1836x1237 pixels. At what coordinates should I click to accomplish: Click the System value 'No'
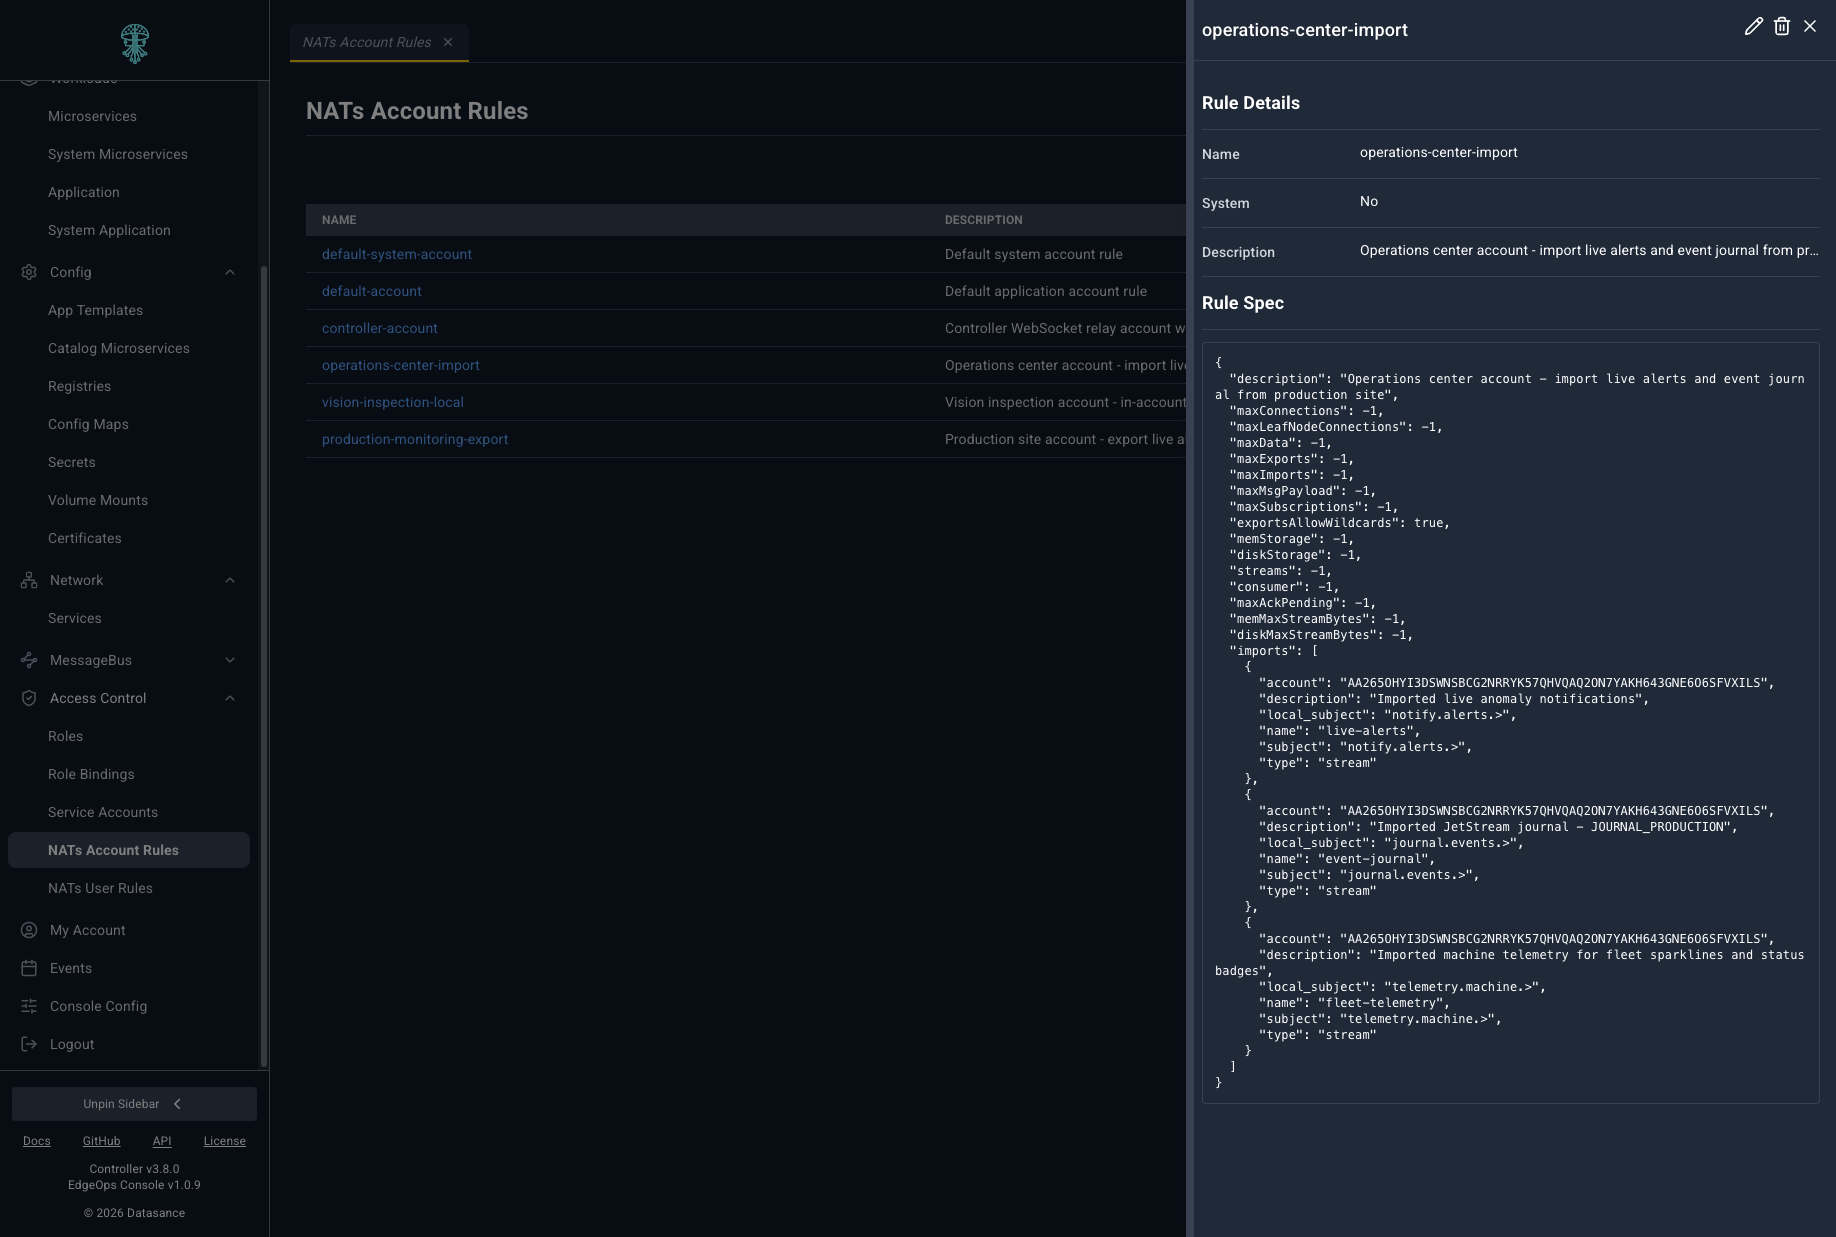(1369, 201)
